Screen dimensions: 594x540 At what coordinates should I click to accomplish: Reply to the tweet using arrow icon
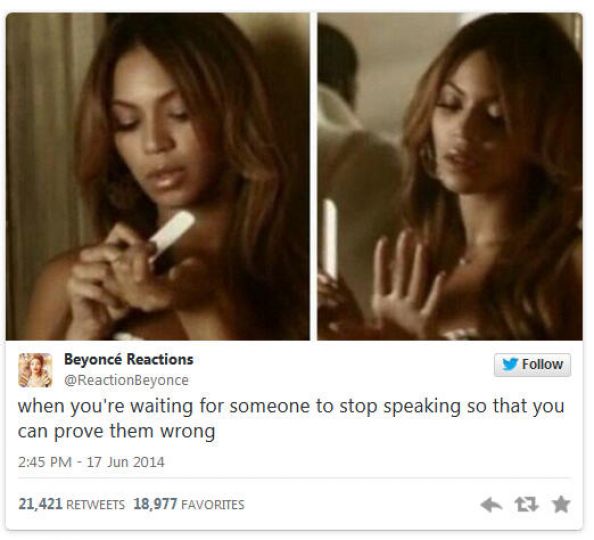pyautogui.click(x=491, y=505)
